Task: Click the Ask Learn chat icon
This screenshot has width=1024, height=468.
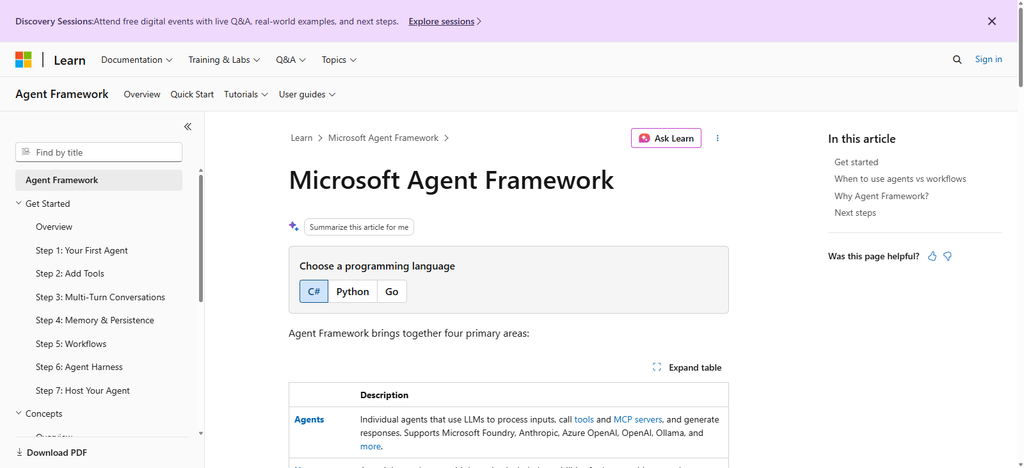Action: (x=644, y=138)
